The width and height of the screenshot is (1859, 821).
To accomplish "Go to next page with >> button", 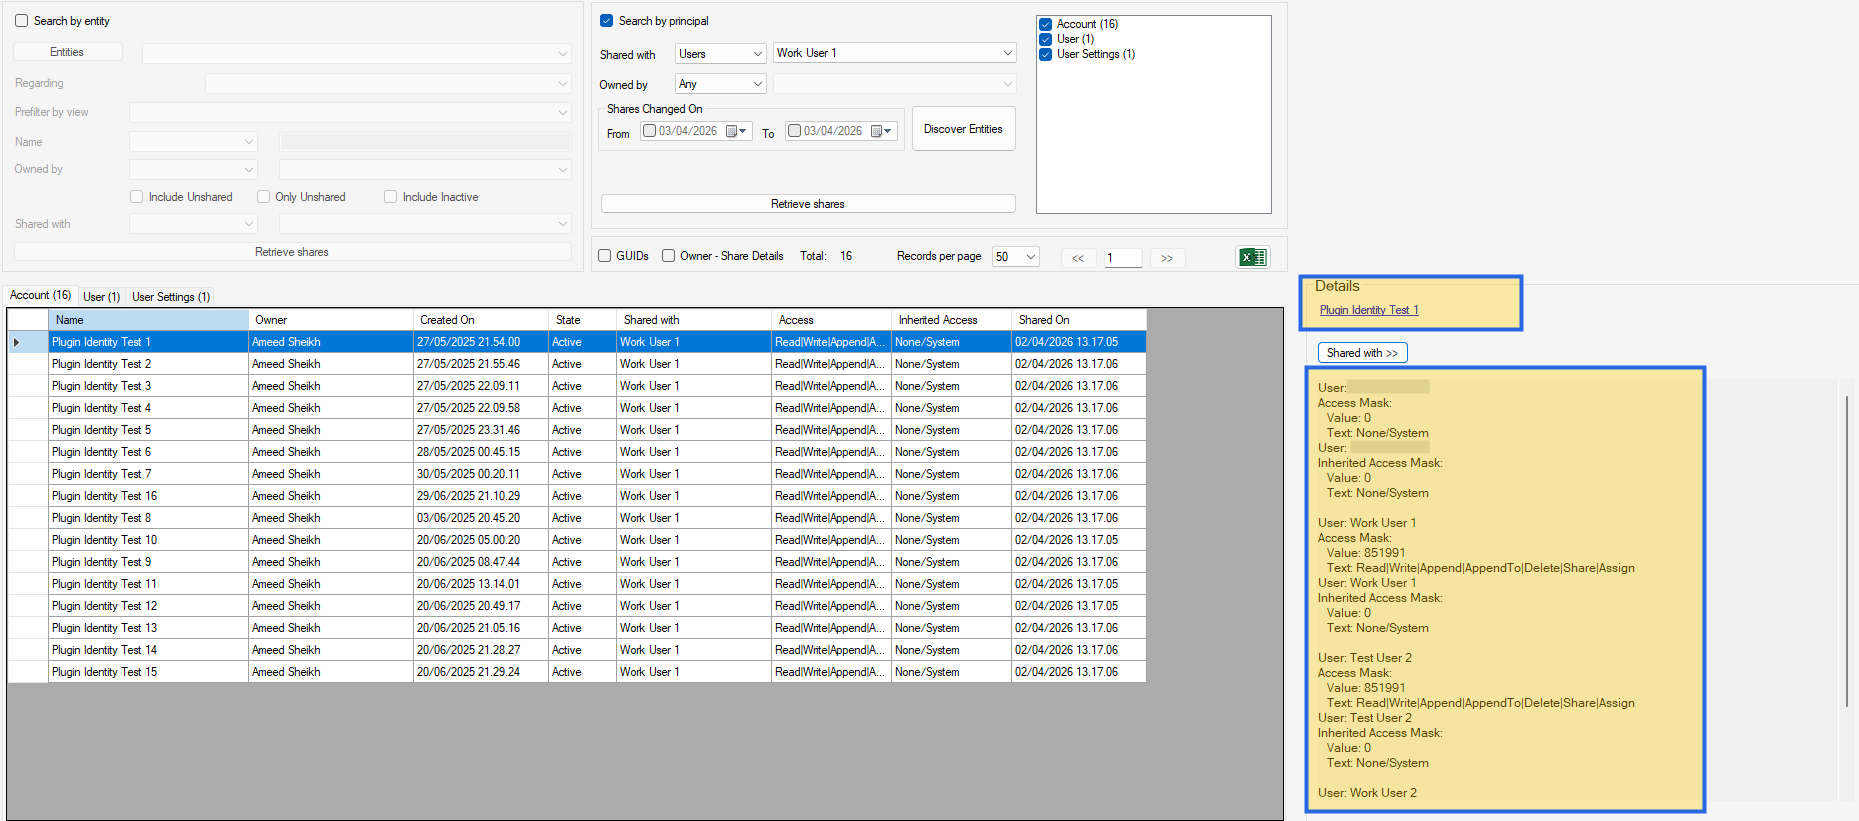I will pyautogui.click(x=1167, y=258).
